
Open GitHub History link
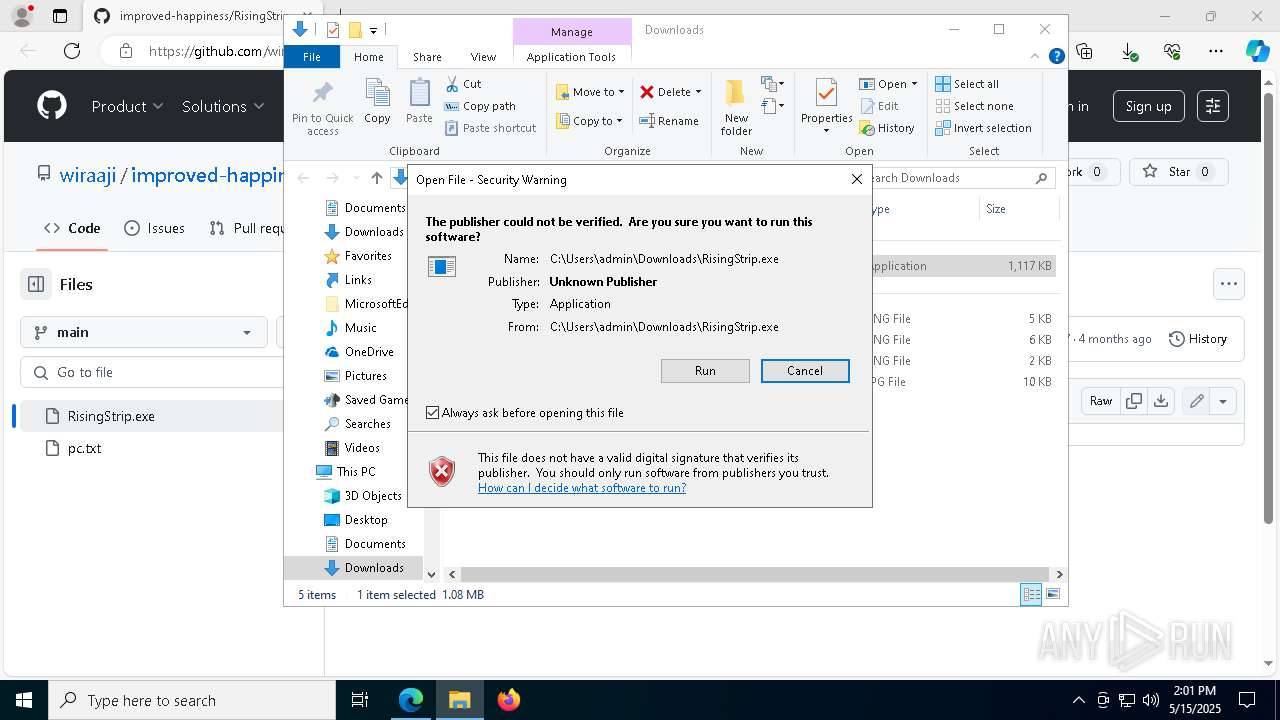click(1198, 339)
